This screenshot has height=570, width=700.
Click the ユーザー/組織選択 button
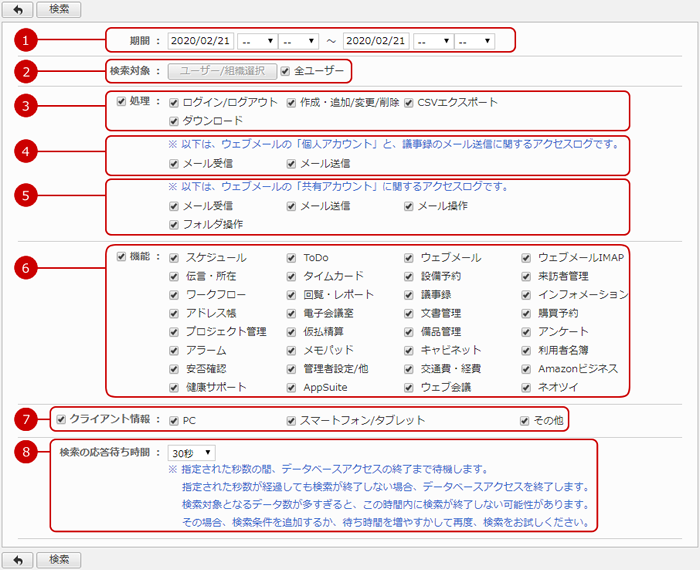[221, 71]
